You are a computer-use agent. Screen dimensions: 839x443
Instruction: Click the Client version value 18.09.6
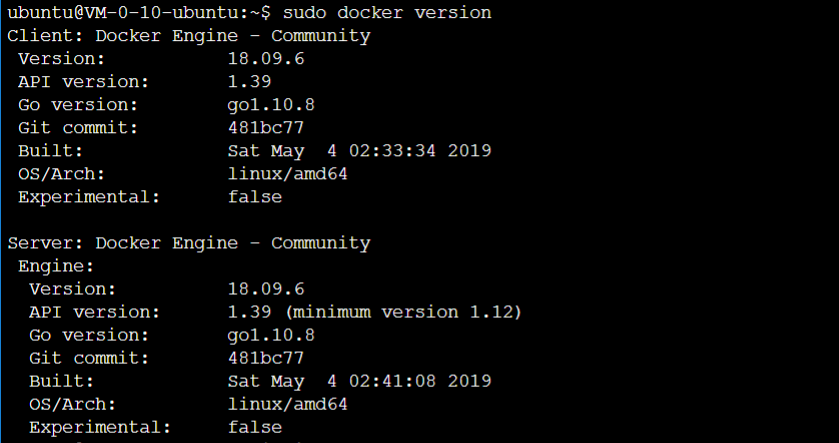point(266,59)
